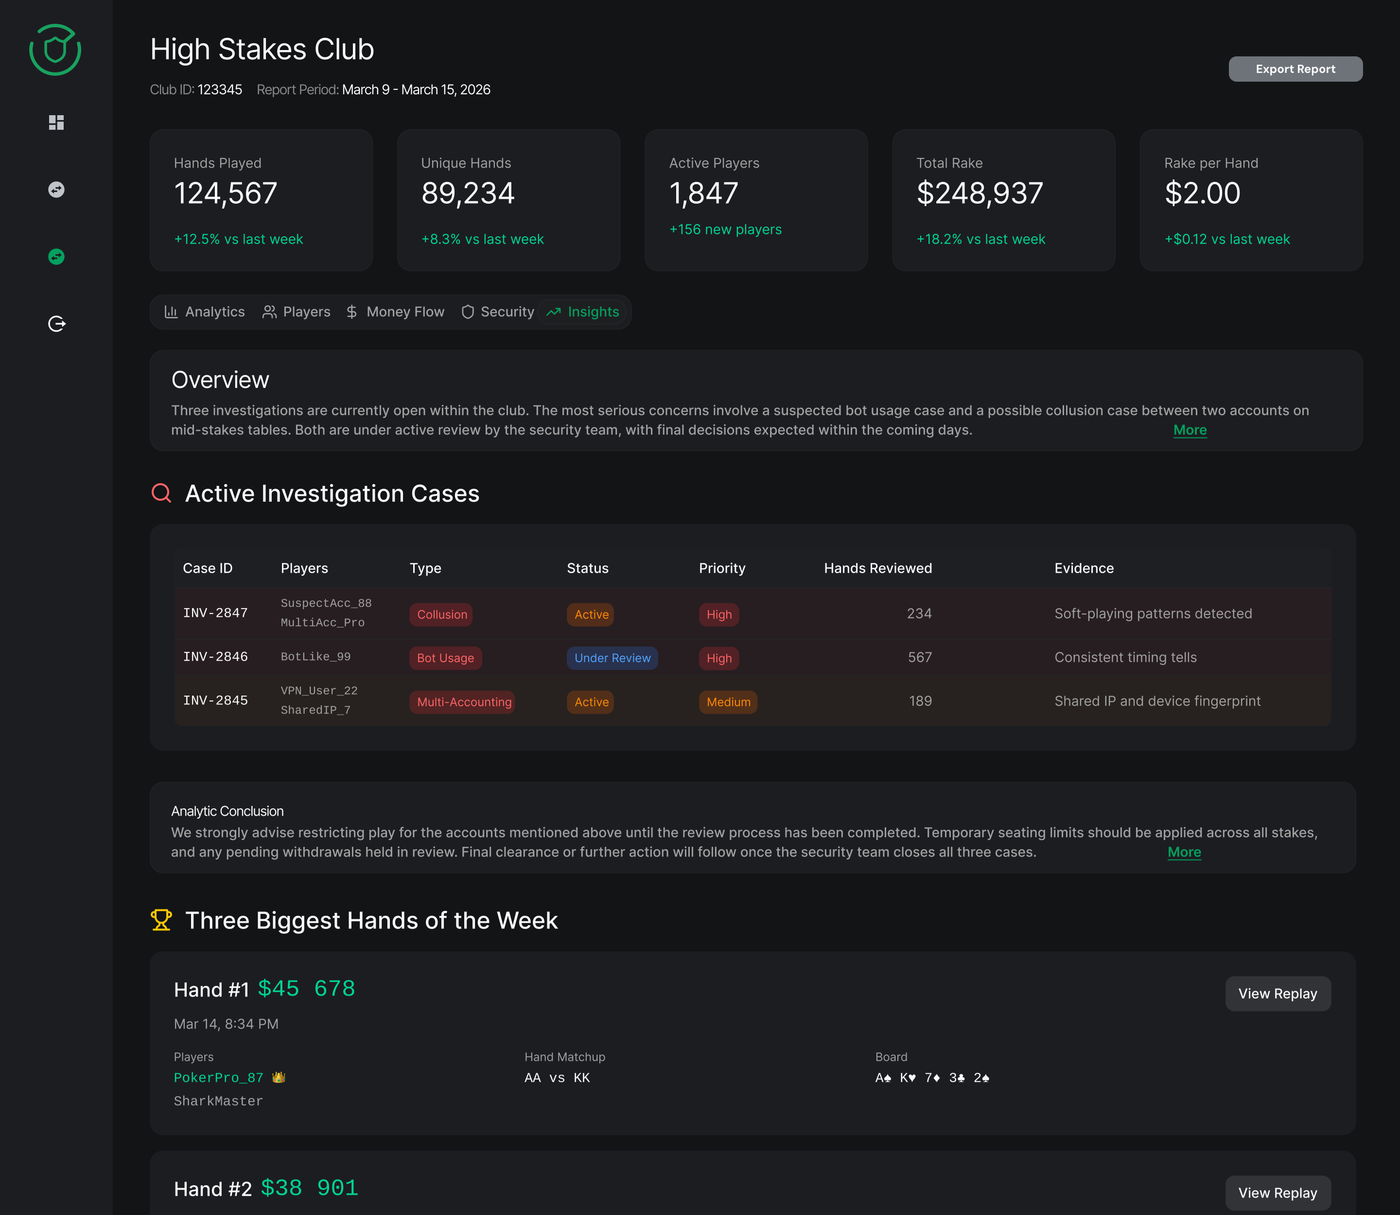Click the Case ID column header

208,568
